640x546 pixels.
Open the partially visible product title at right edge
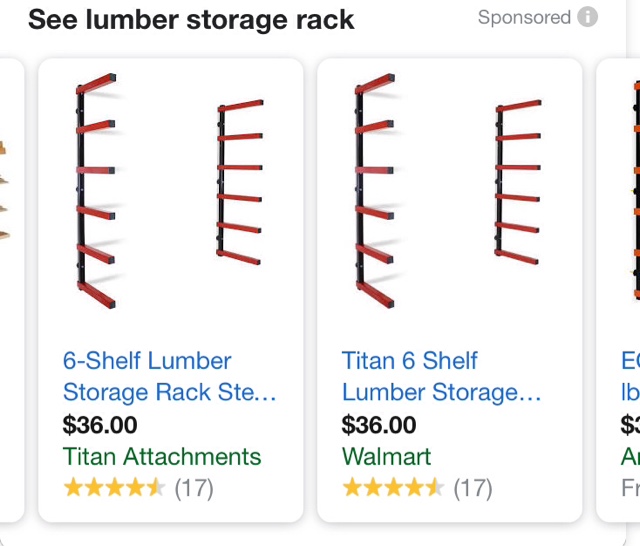[630, 376]
